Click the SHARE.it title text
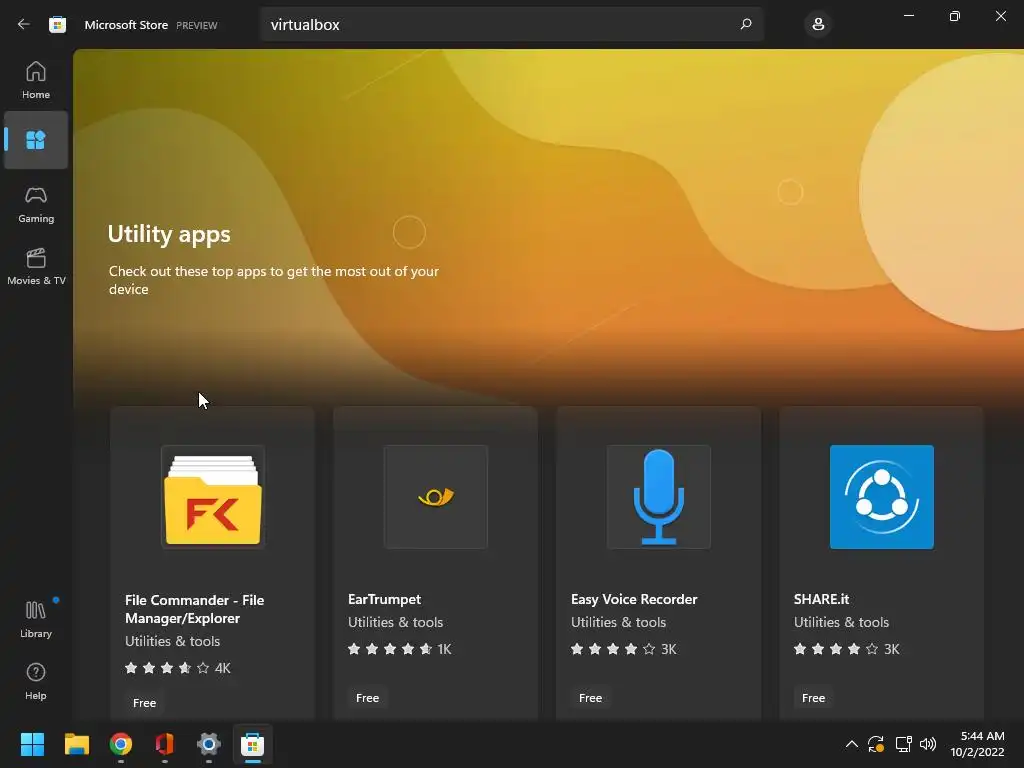Screen dimensions: 1024x768 (x=822, y=599)
